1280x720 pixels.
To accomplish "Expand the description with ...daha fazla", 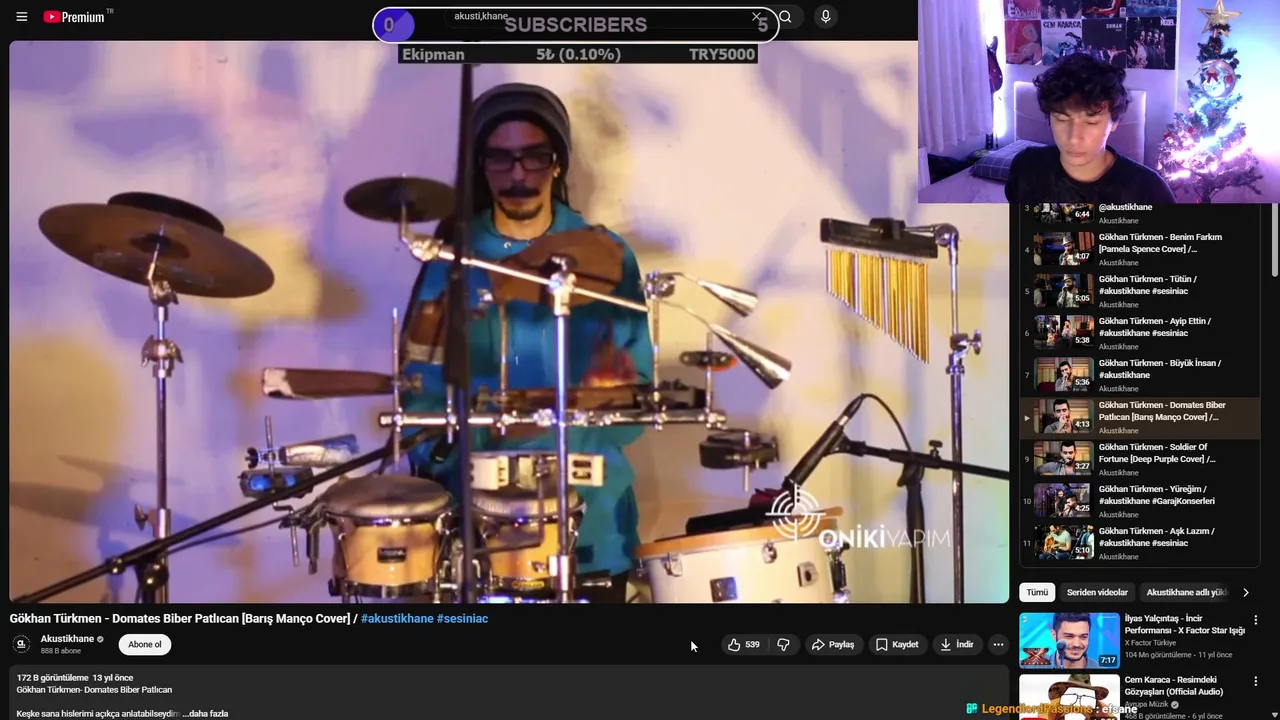I will click(205, 714).
